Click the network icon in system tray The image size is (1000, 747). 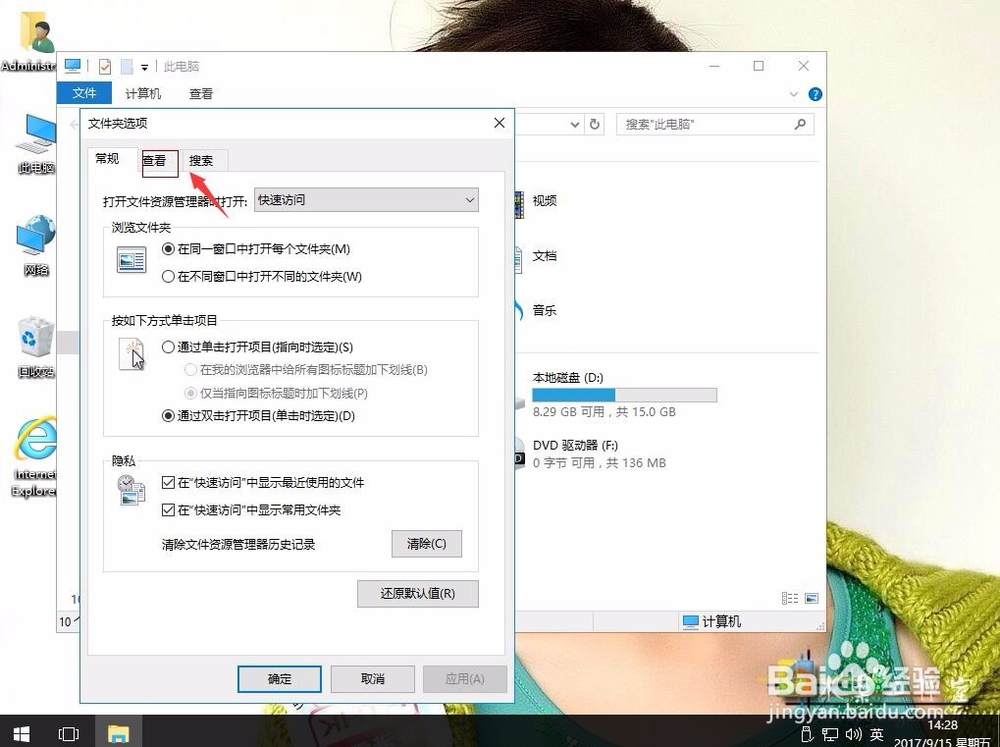(x=830, y=735)
